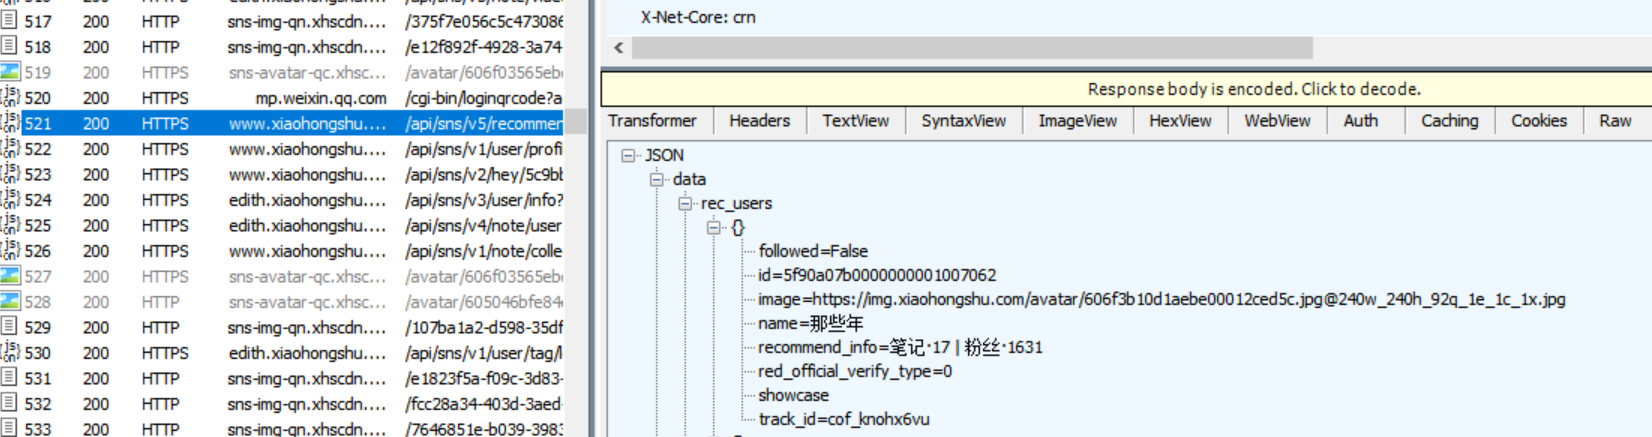Select session 517 URL /375f7e056c5c47308
The height and width of the screenshot is (437, 1652).
484,21
